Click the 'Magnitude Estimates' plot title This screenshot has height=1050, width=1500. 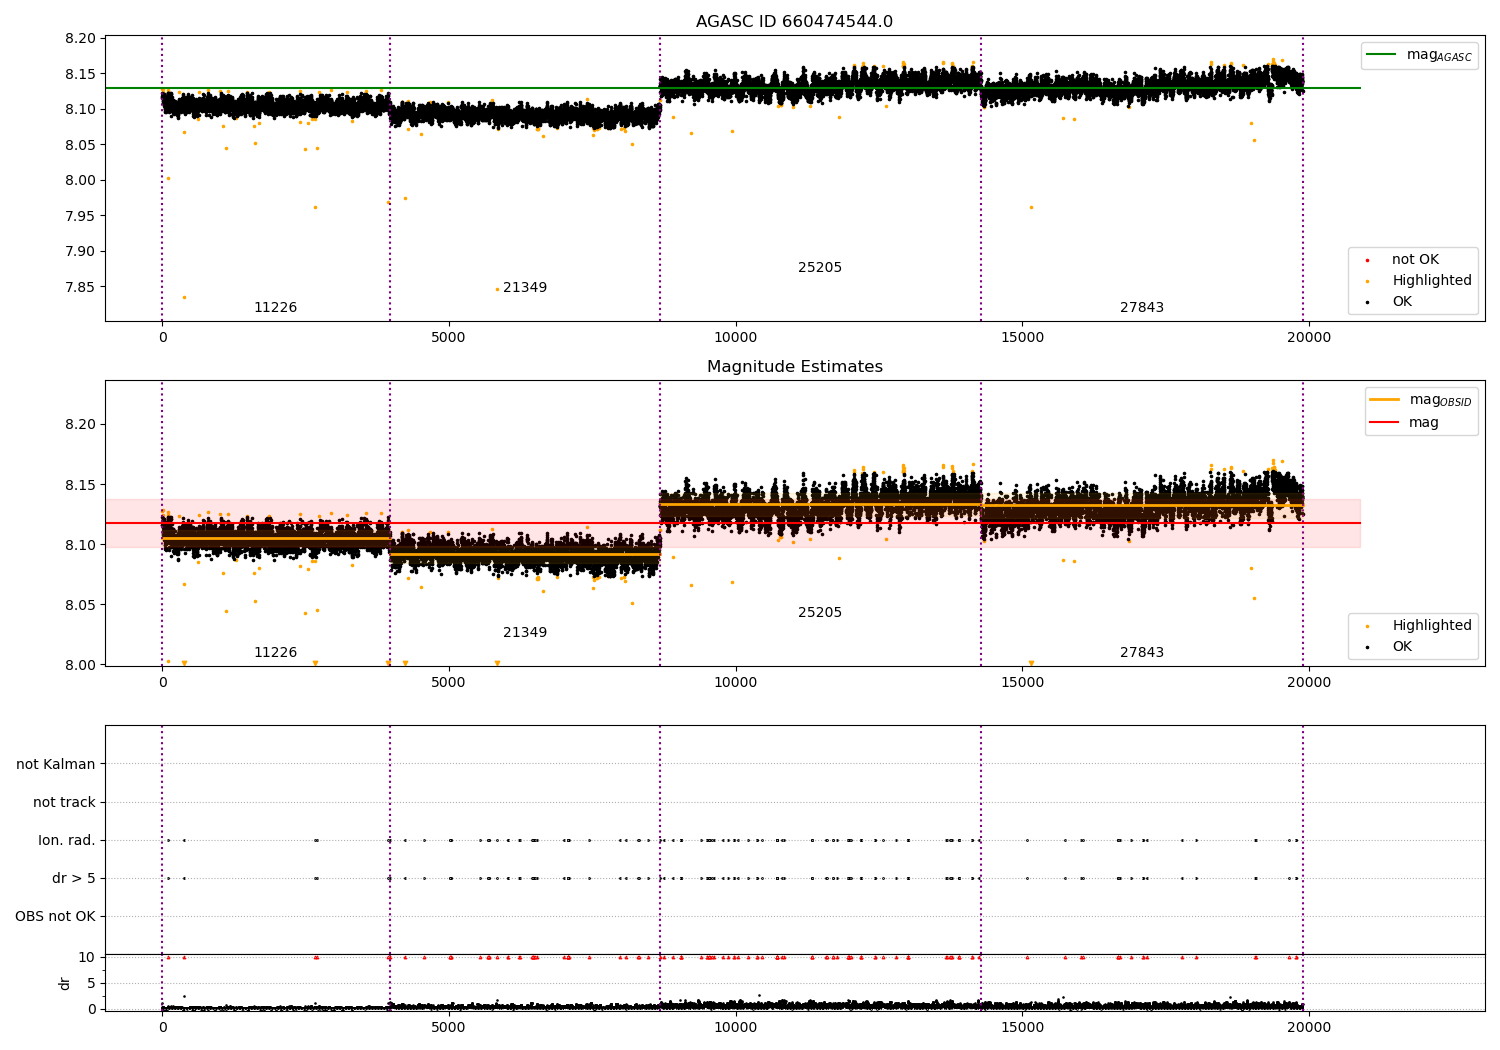794,367
